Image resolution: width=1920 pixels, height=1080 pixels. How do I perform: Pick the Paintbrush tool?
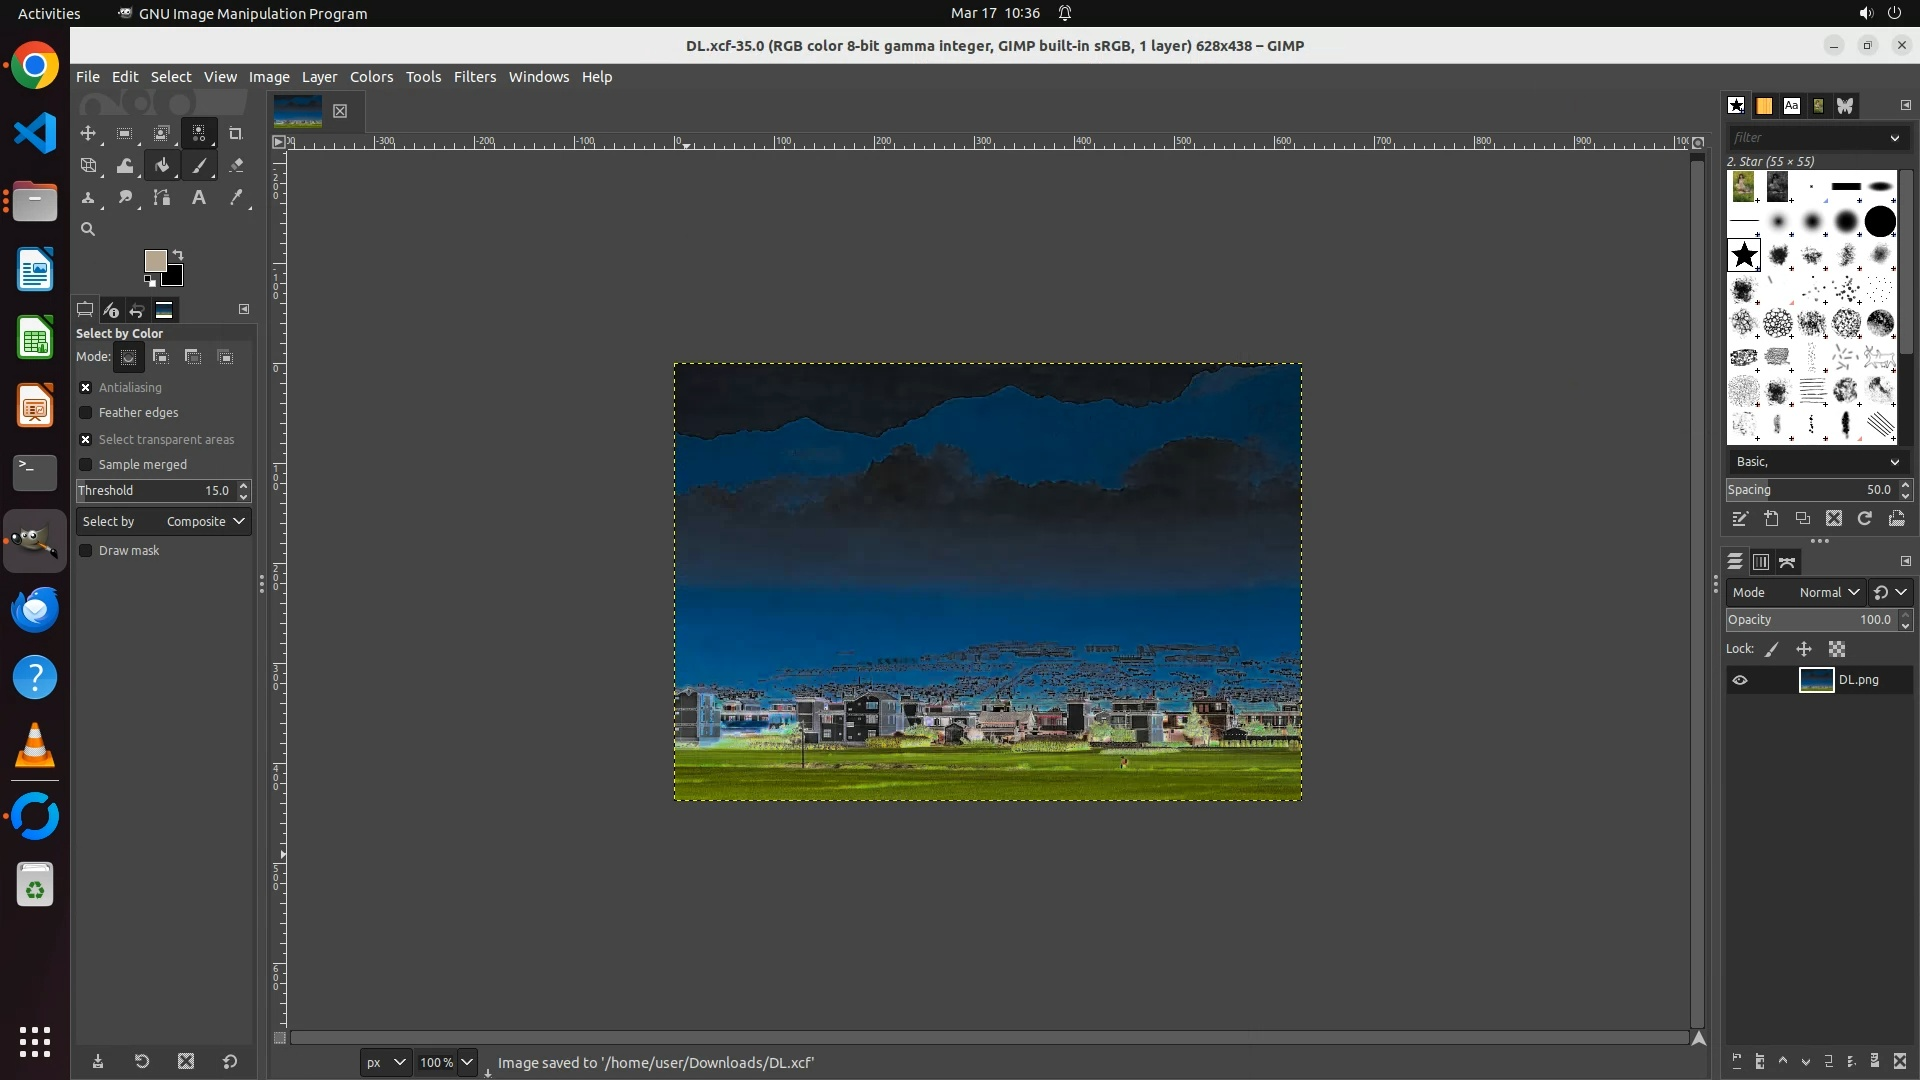coord(199,166)
